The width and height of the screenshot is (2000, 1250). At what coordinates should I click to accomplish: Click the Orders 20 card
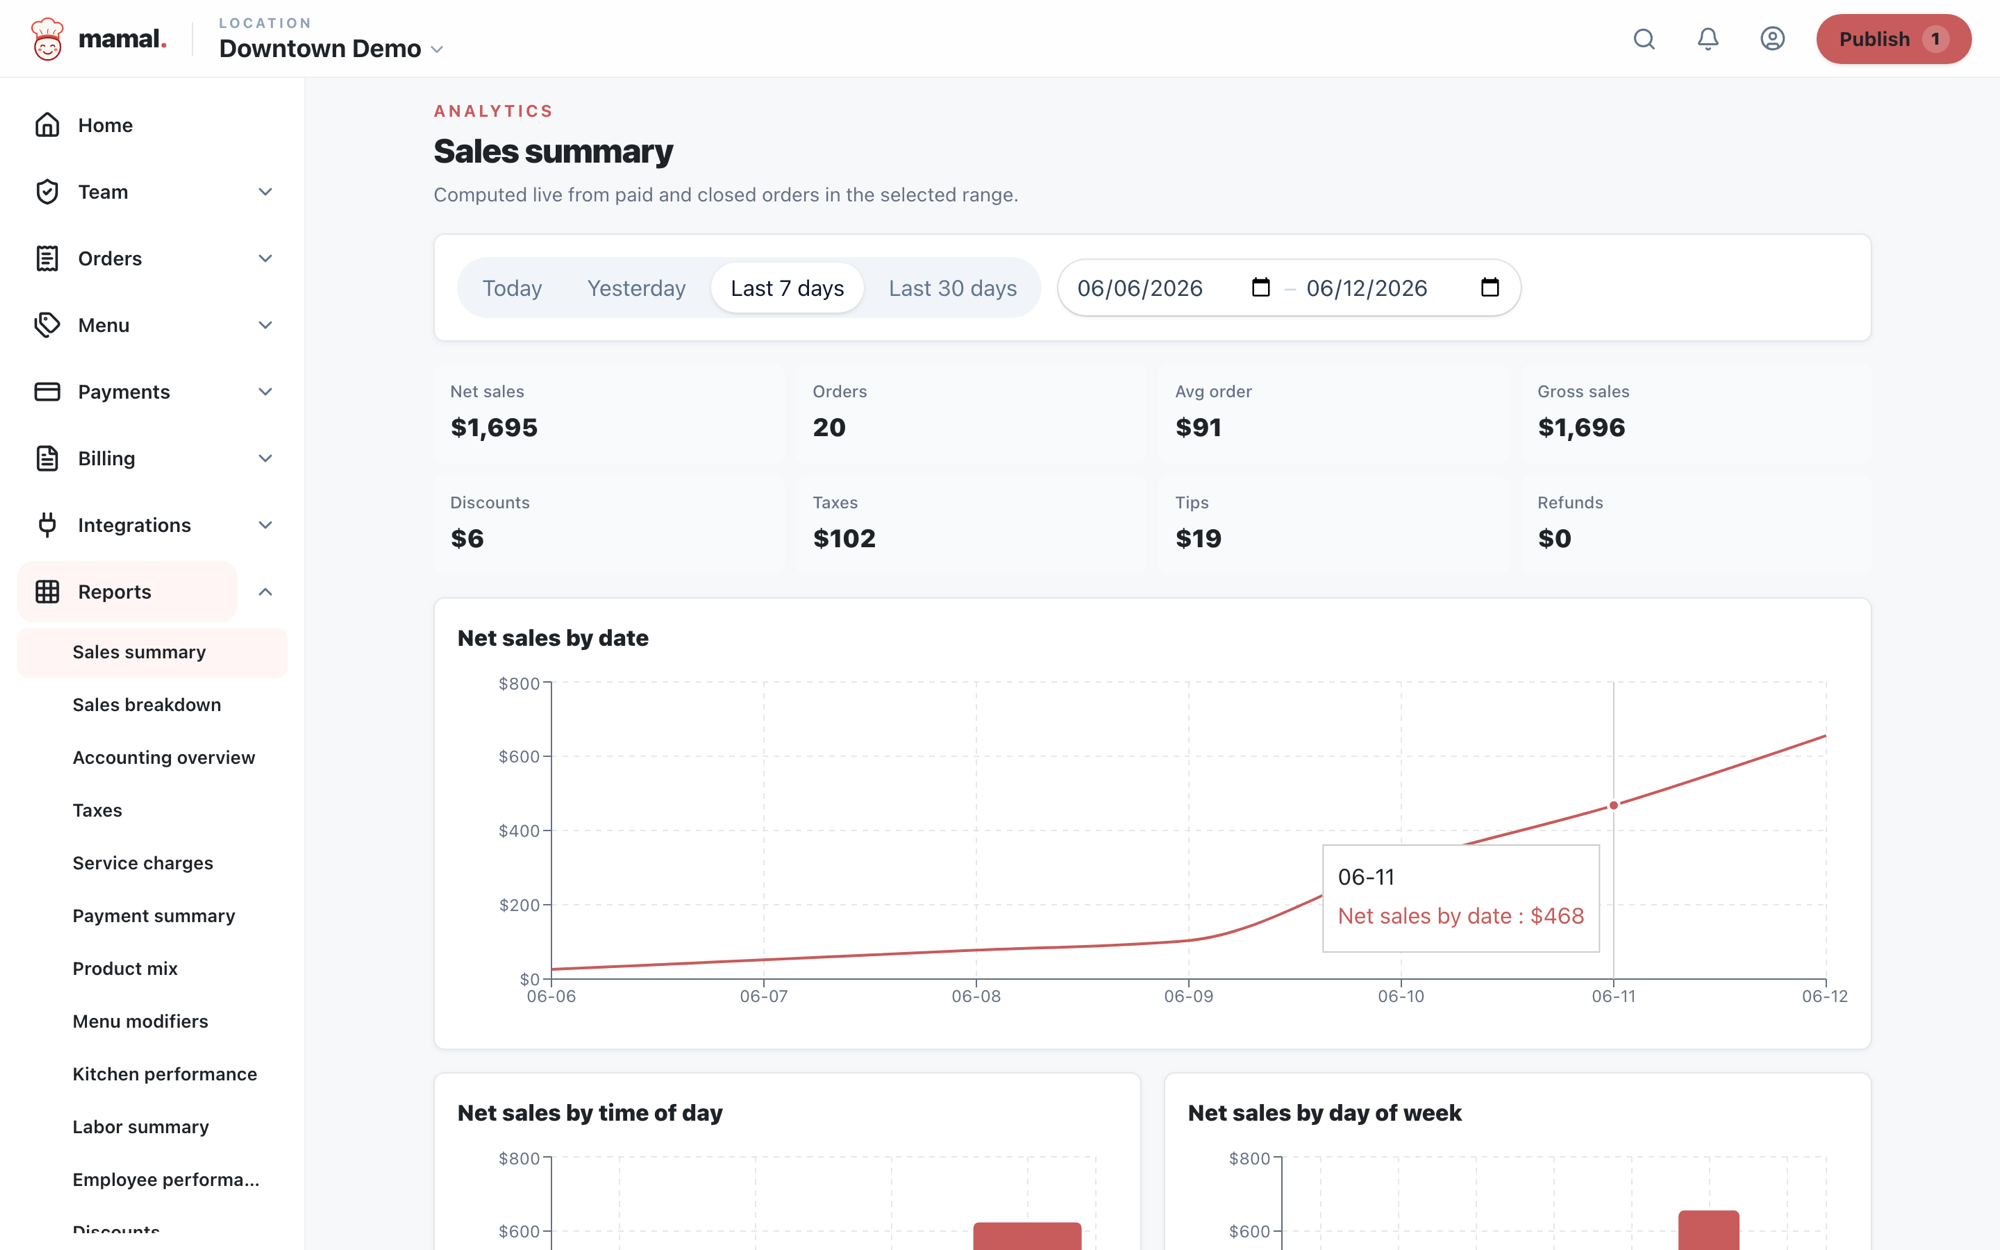[x=971, y=413]
